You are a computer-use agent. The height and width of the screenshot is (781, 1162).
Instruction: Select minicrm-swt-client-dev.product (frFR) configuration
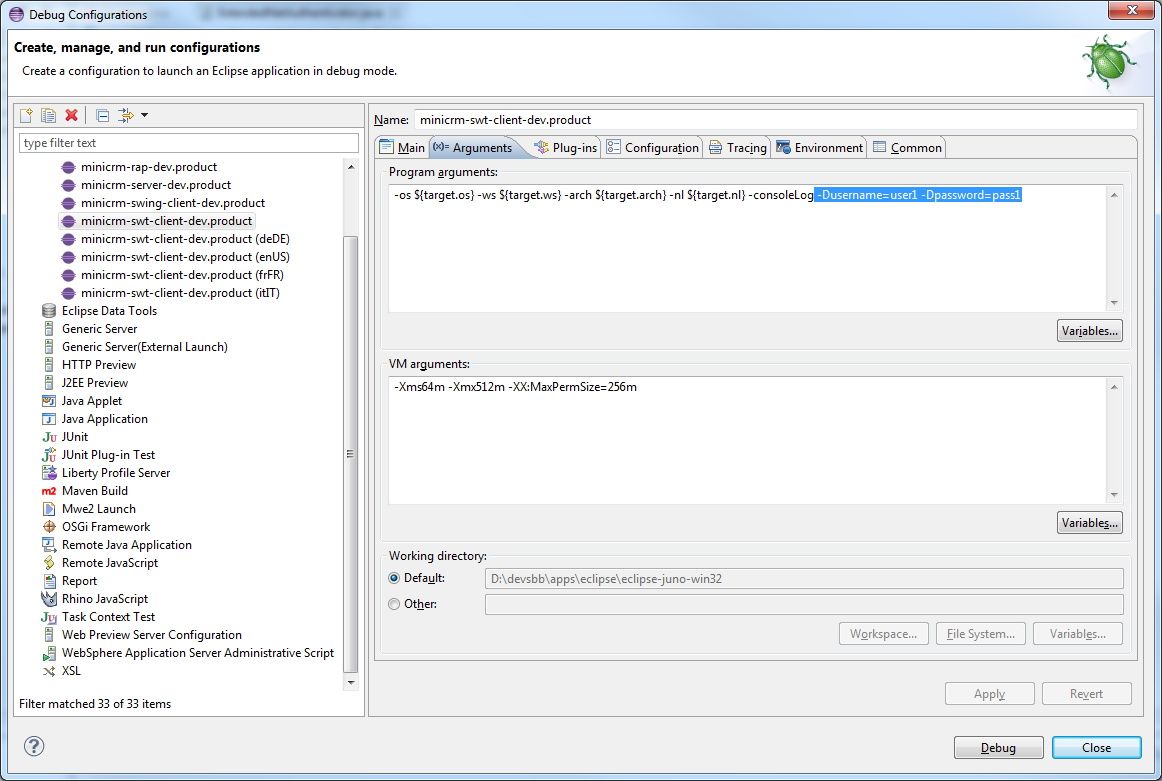click(x=182, y=274)
